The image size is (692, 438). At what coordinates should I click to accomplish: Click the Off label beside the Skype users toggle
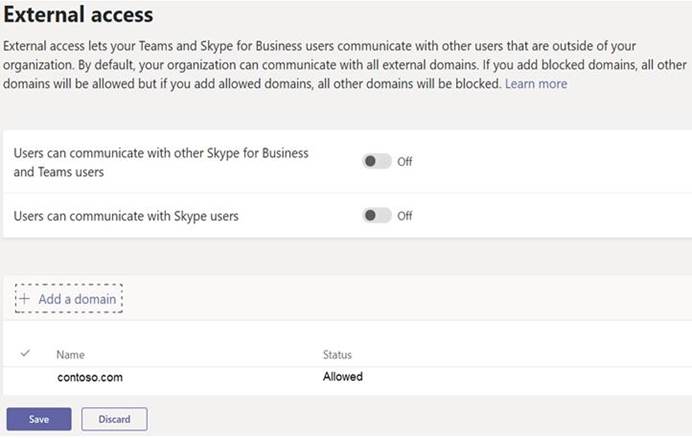(405, 216)
